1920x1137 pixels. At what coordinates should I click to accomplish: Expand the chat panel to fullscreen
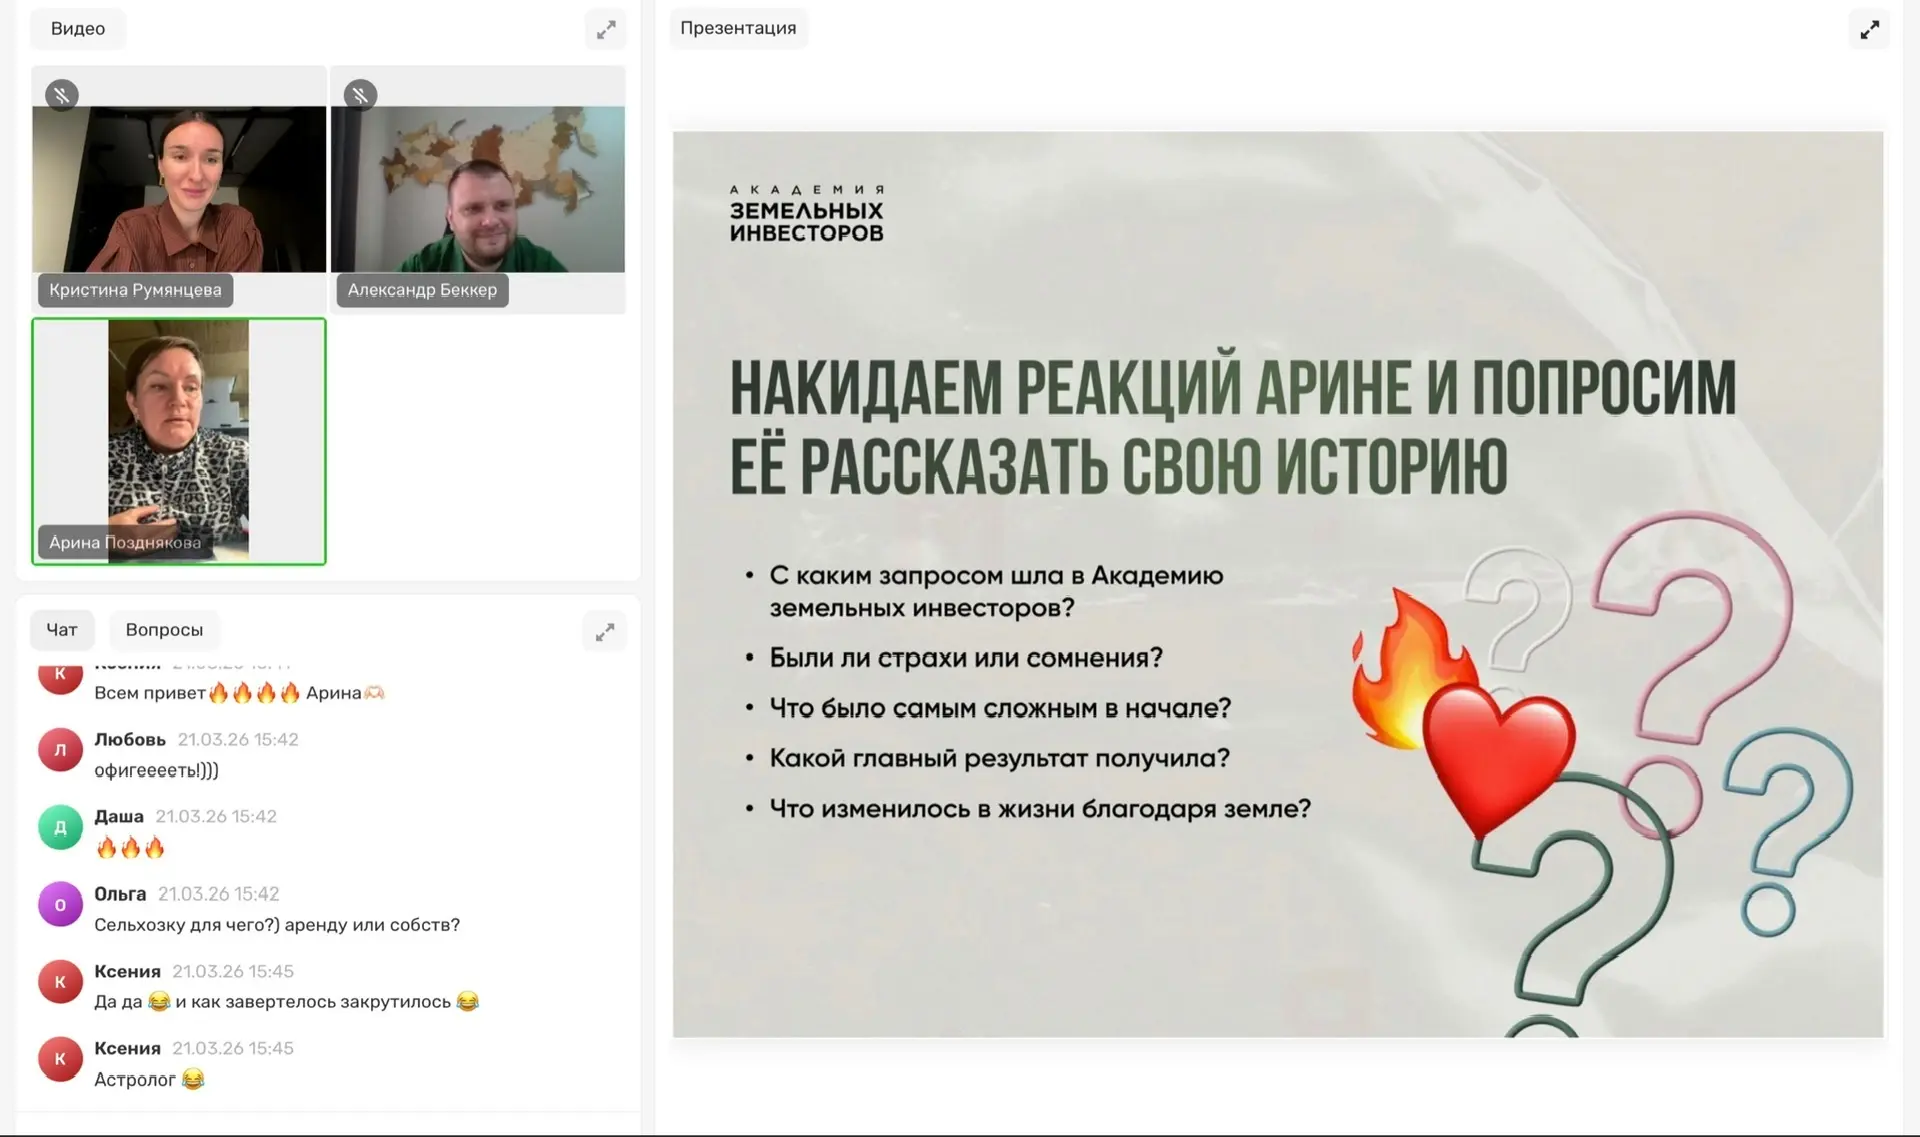(605, 632)
